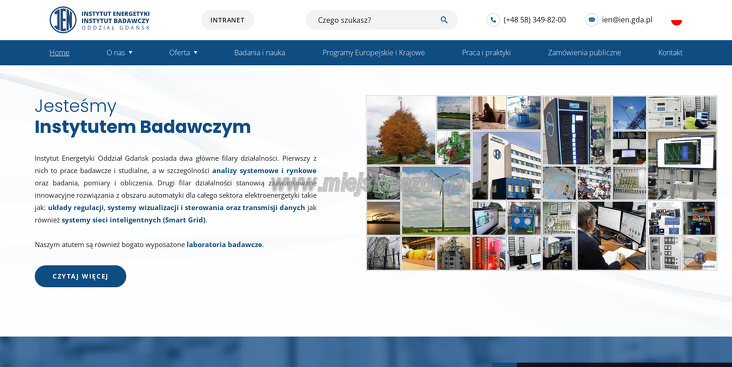This screenshot has width=732, height=367.
Task: Open 'Badania i nauka' menu item
Action: click(260, 53)
